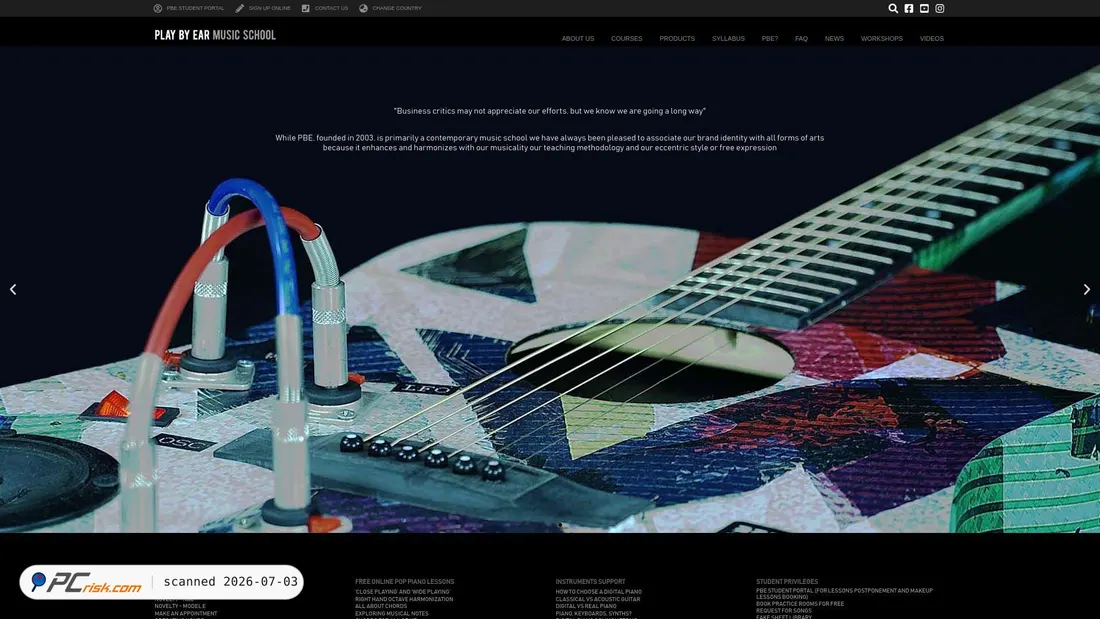Click the business critics quote text
Screen dimensions: 1100x619
pos(549,111)
